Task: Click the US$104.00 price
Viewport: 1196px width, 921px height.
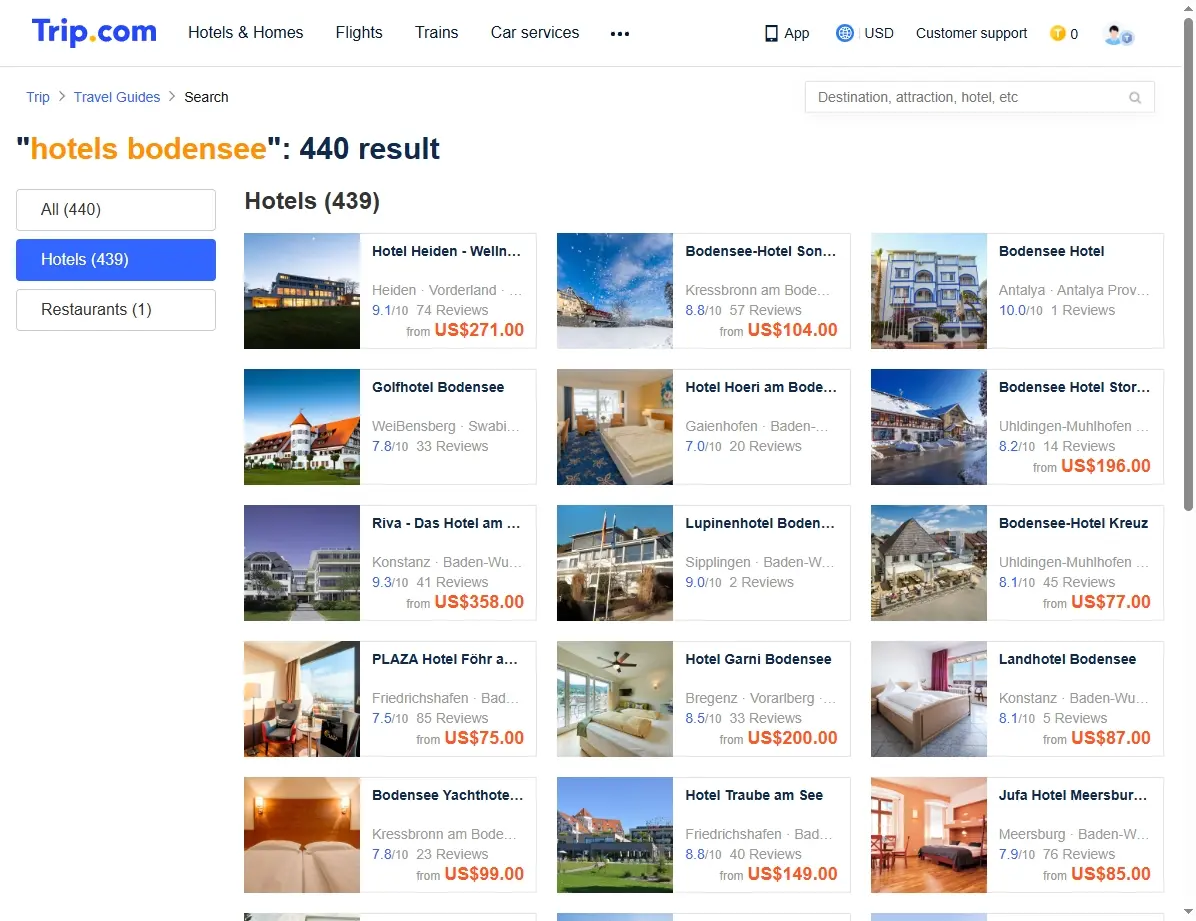Action: pos(793,330)
